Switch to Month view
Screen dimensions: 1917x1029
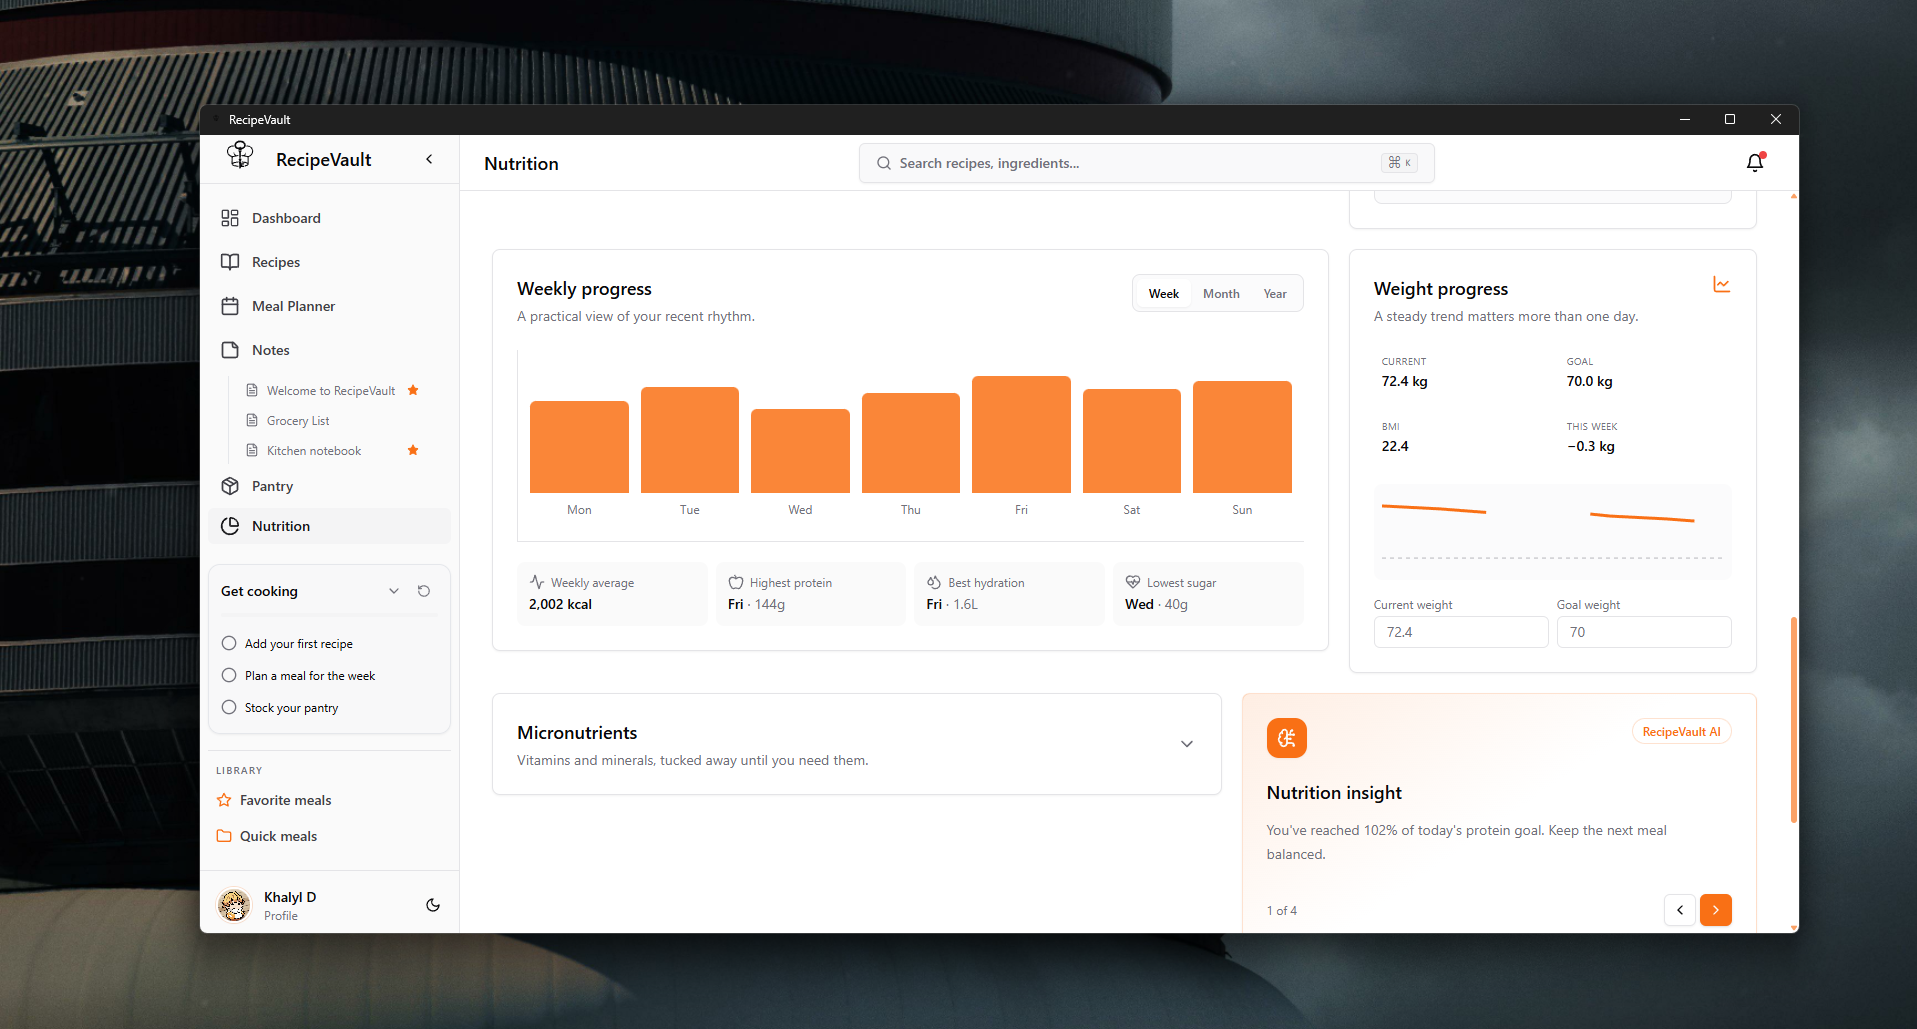tap(1221, 294)
